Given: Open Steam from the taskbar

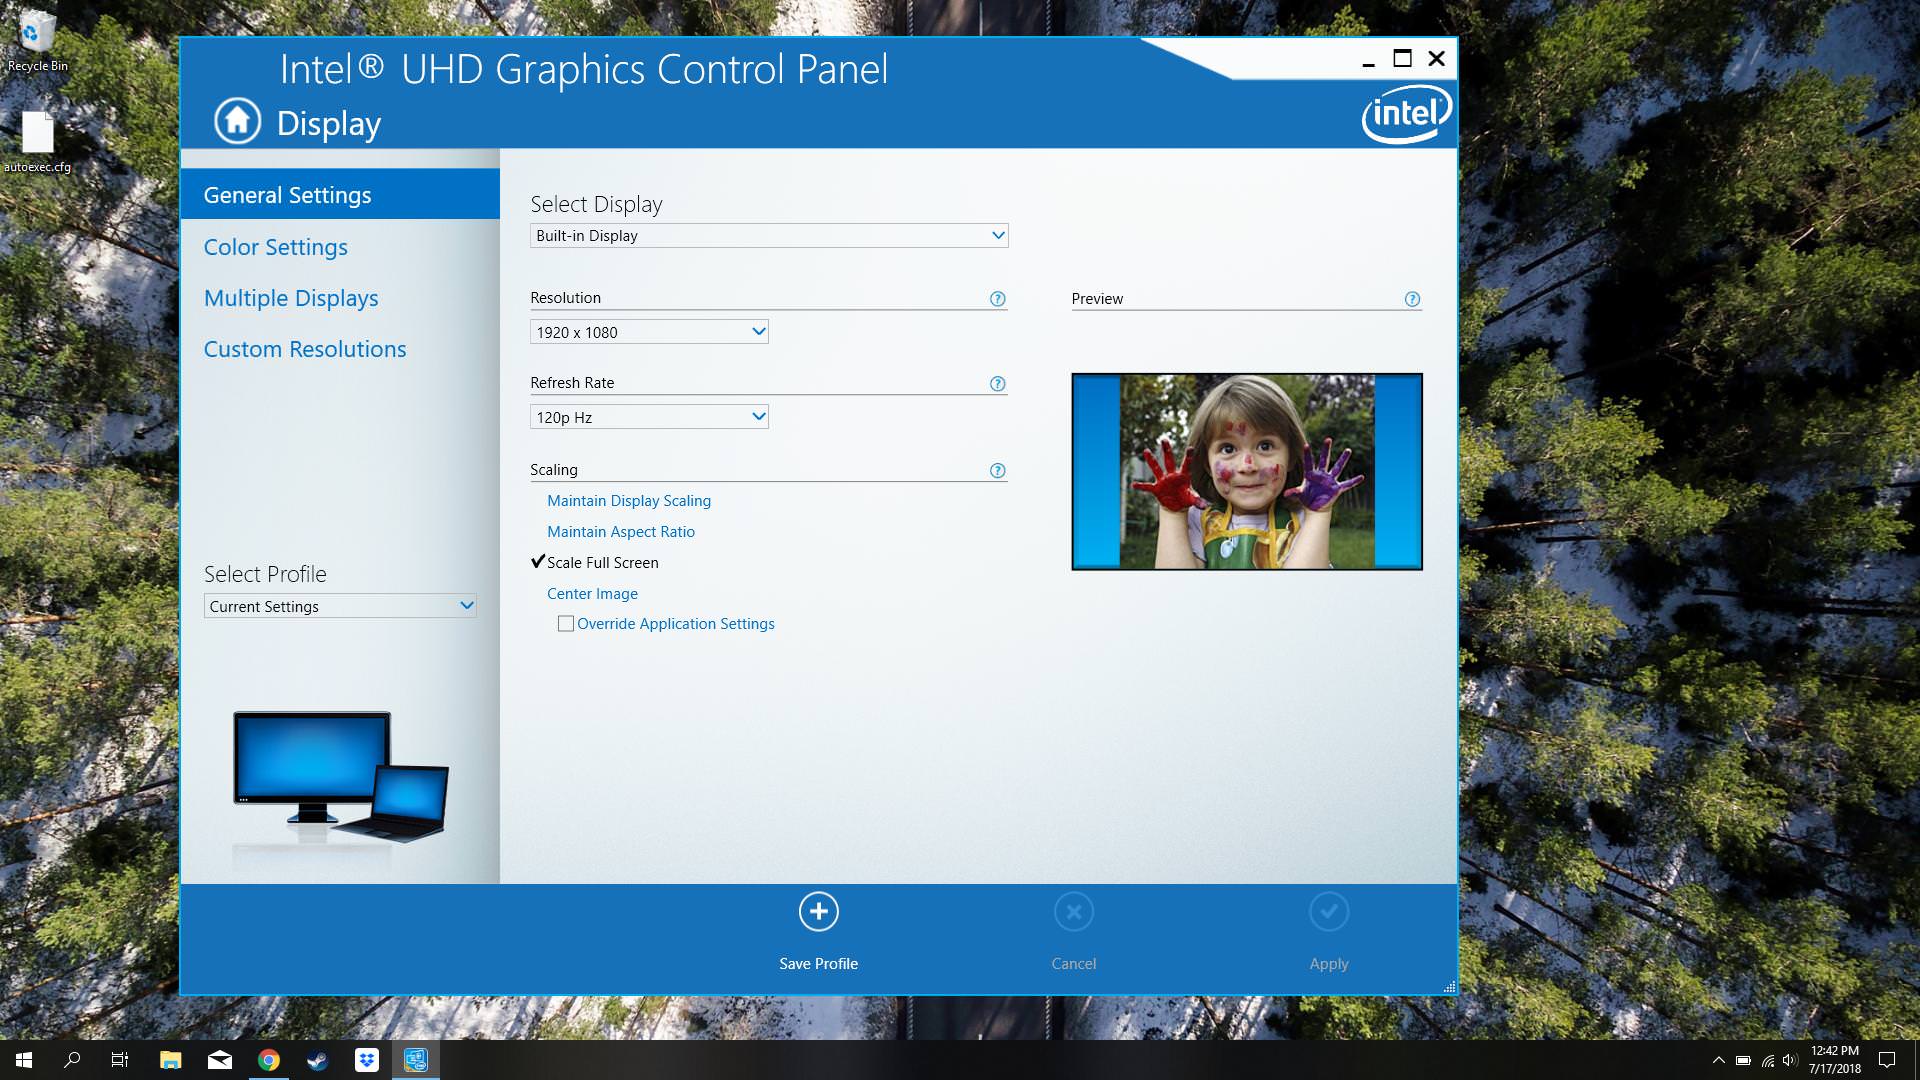Looking at the screenshot, I should point(317,1060).
